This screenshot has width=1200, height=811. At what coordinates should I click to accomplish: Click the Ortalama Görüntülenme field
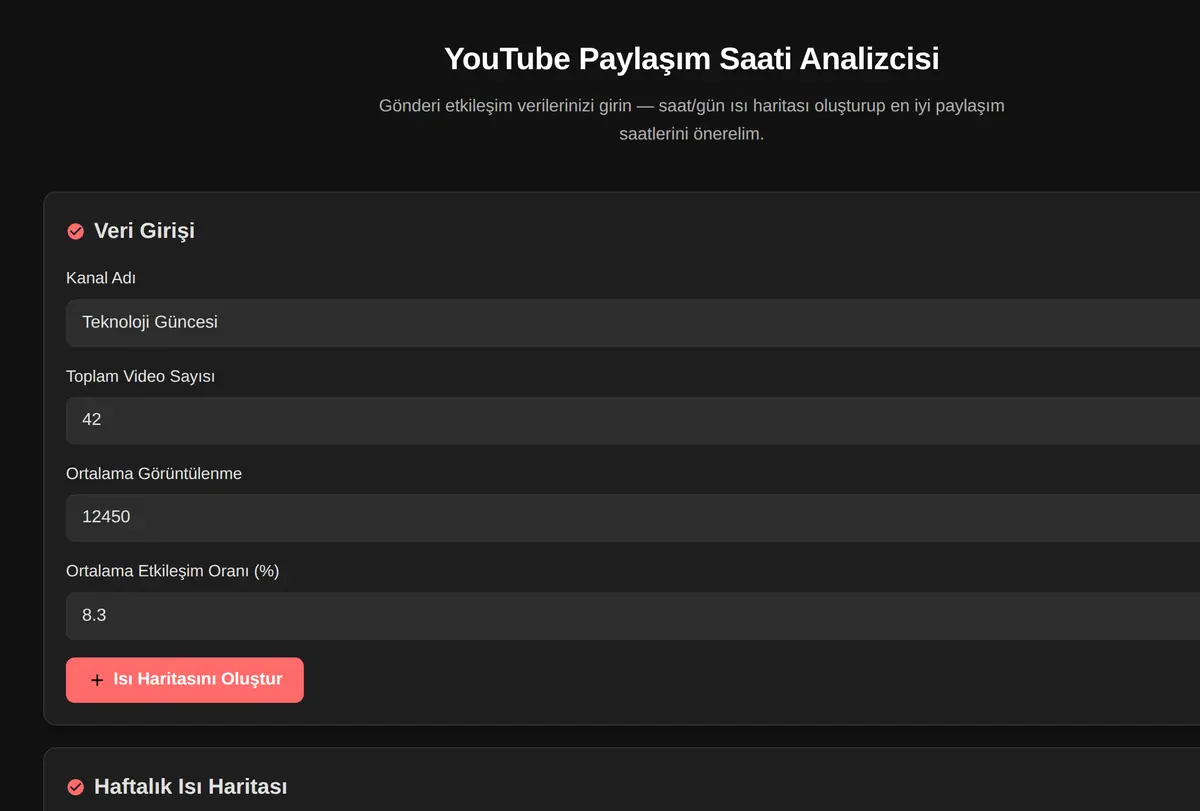[633, 517]
